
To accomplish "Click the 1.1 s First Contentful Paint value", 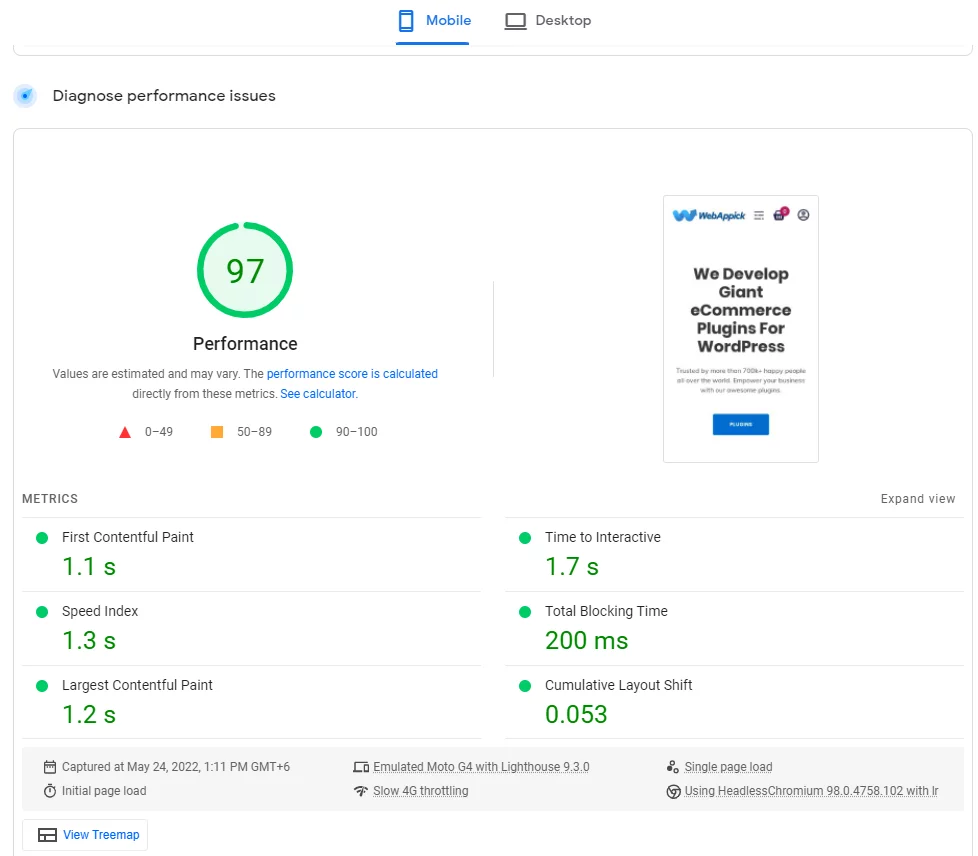I will click(89, 567).
